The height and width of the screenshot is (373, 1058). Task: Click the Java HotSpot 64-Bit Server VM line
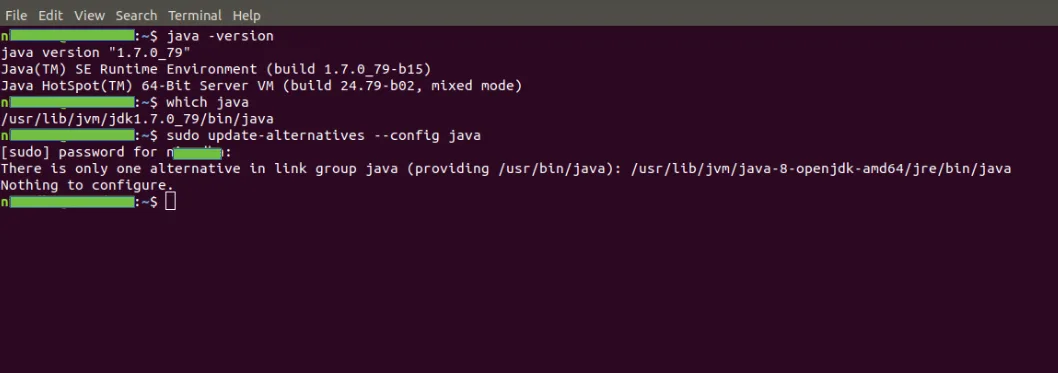pyautogui.click(x=262, y=86)
